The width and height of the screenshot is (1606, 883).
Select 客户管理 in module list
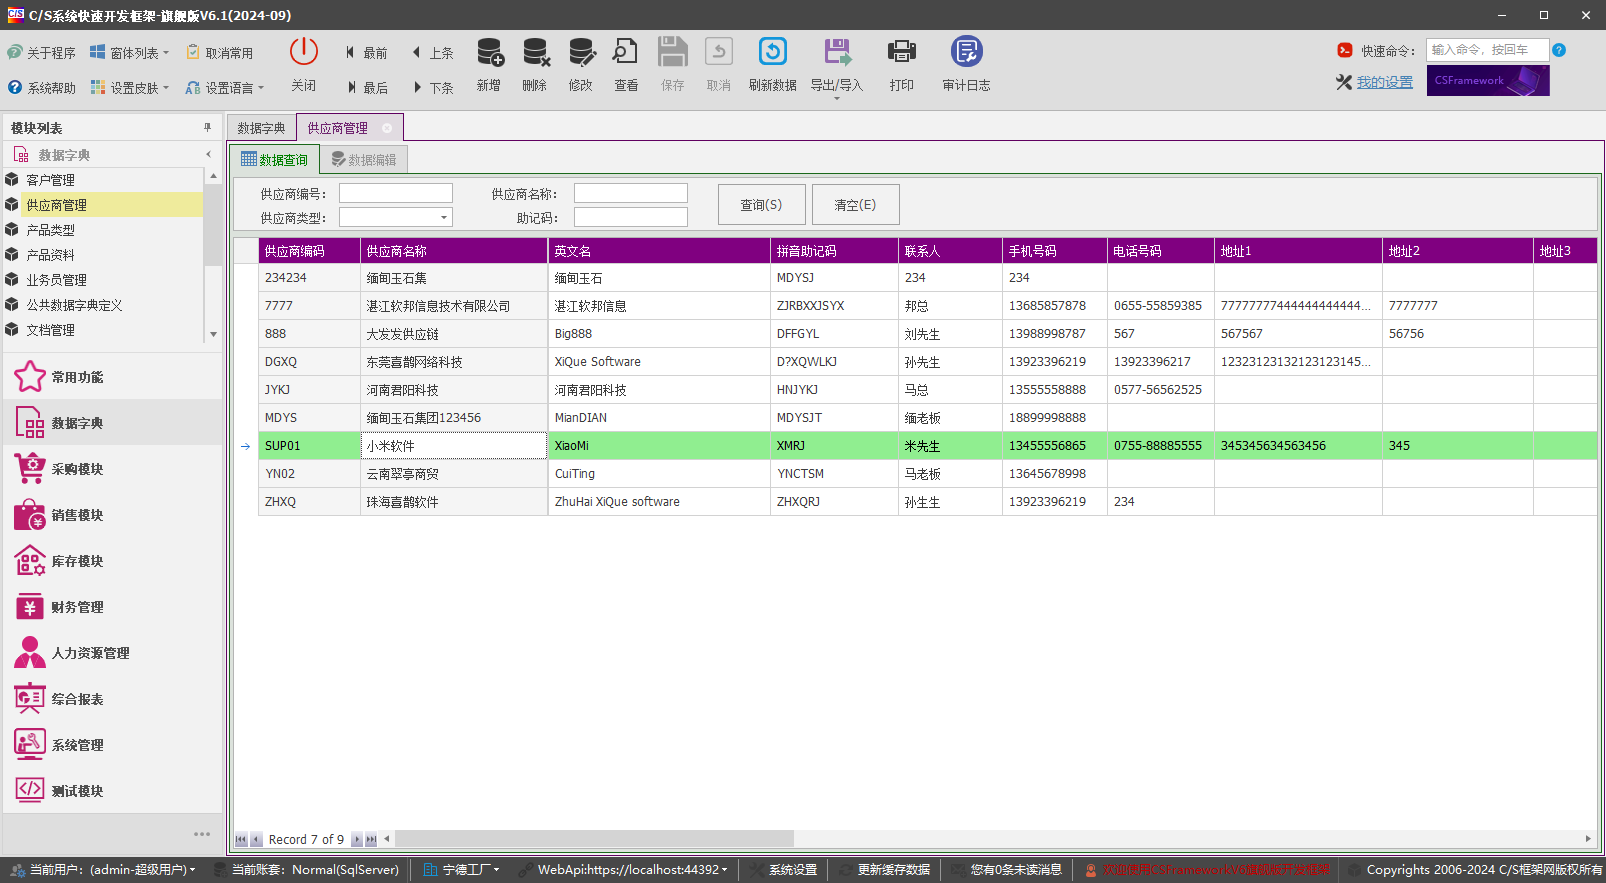[104, 180]
